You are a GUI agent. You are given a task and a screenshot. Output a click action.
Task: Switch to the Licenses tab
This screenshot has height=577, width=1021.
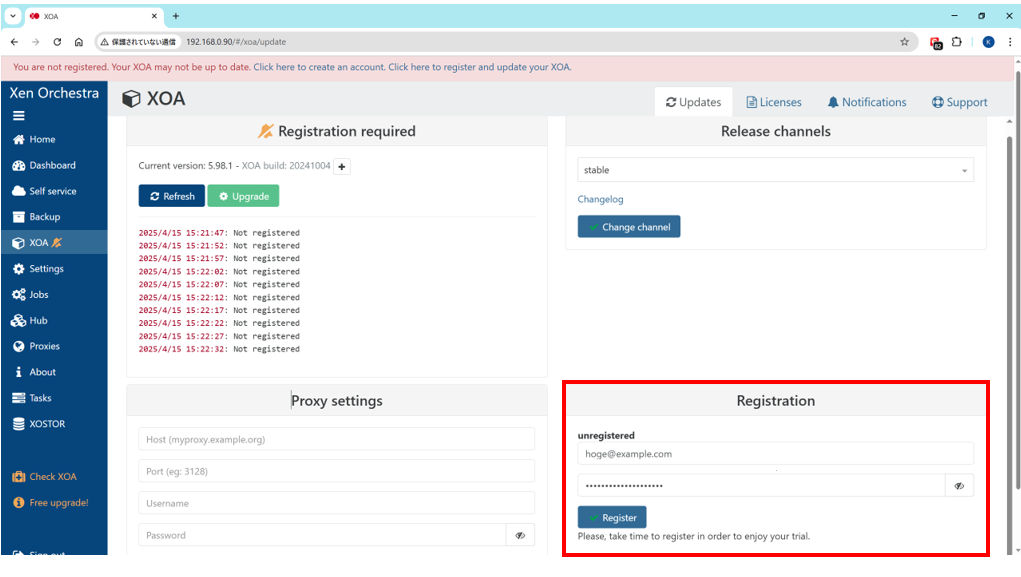click(772, 102)
